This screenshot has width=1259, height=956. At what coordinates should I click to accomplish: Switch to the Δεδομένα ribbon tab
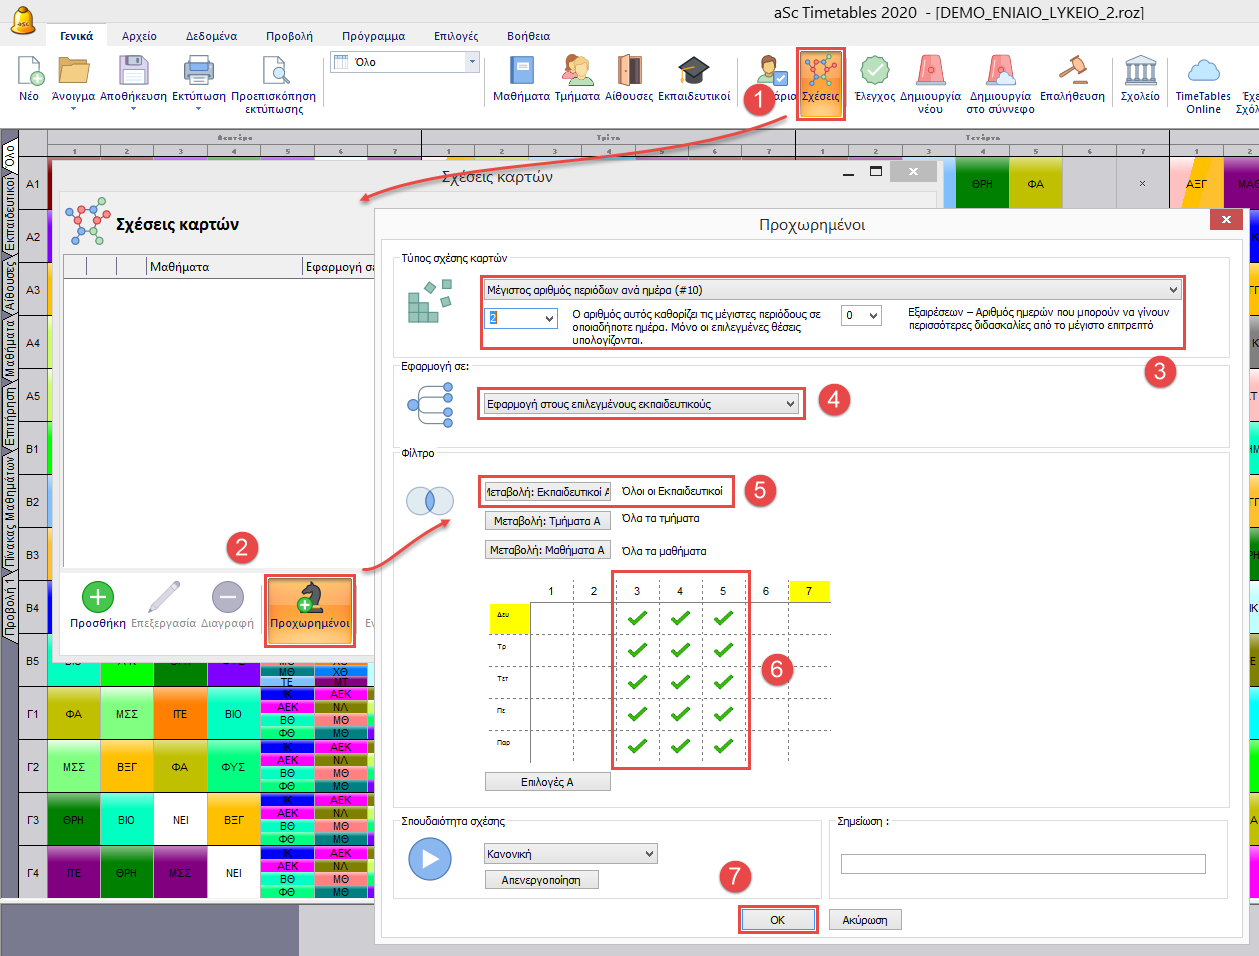[x=211, y=36]
